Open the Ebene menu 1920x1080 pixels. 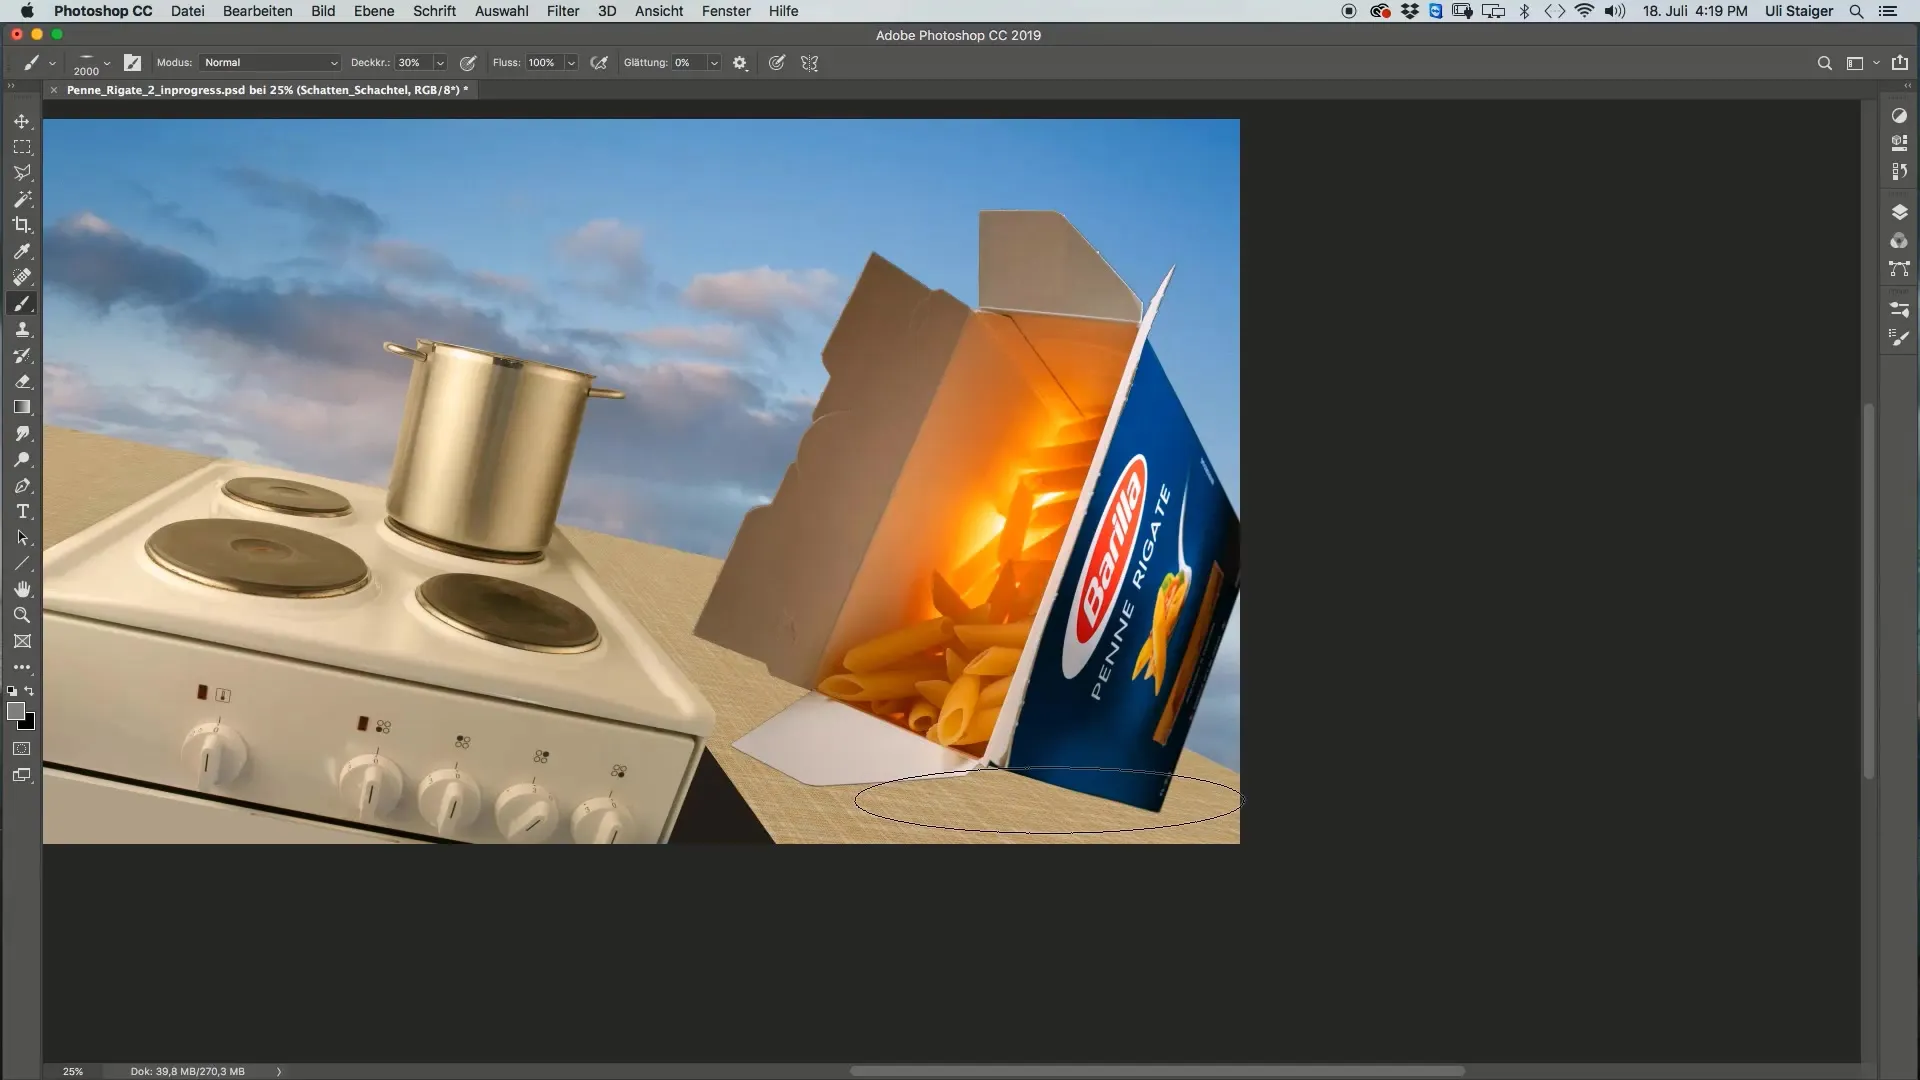373,11
